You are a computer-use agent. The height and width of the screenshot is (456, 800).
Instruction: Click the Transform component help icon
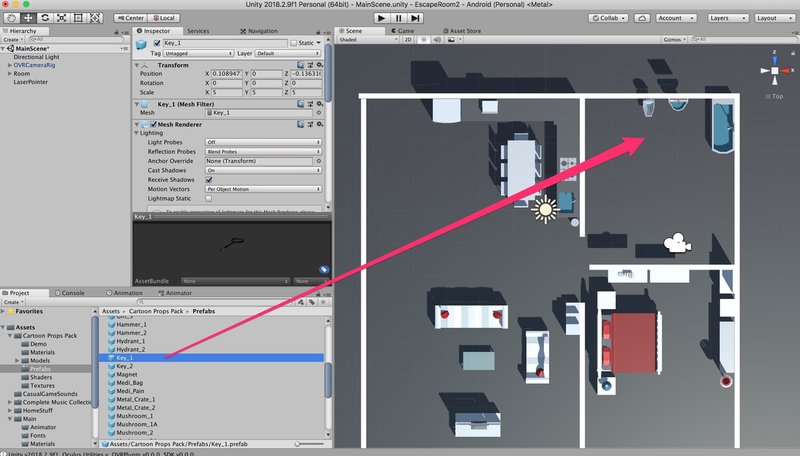coord(301,65)
